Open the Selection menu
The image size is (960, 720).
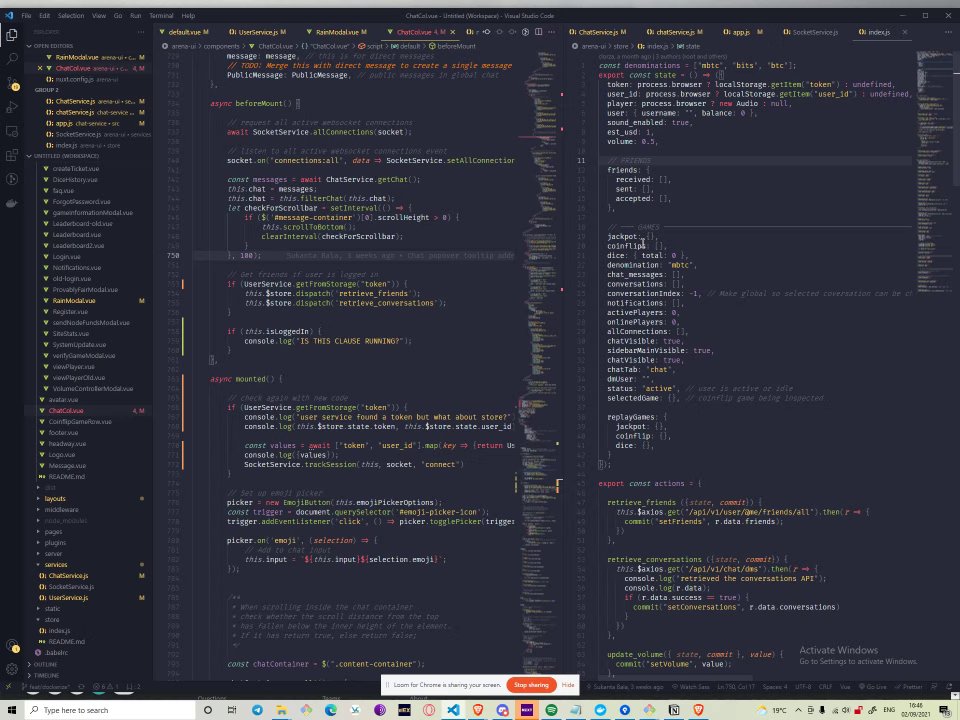(71, 16)
